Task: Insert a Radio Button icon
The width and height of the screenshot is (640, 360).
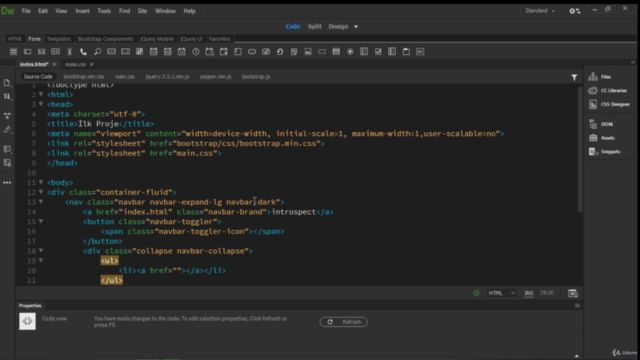Action: 350,52
